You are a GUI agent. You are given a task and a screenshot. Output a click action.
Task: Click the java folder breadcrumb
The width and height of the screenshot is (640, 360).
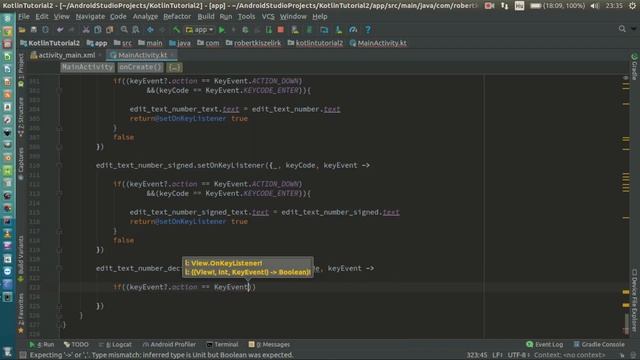tap(180, 43)
